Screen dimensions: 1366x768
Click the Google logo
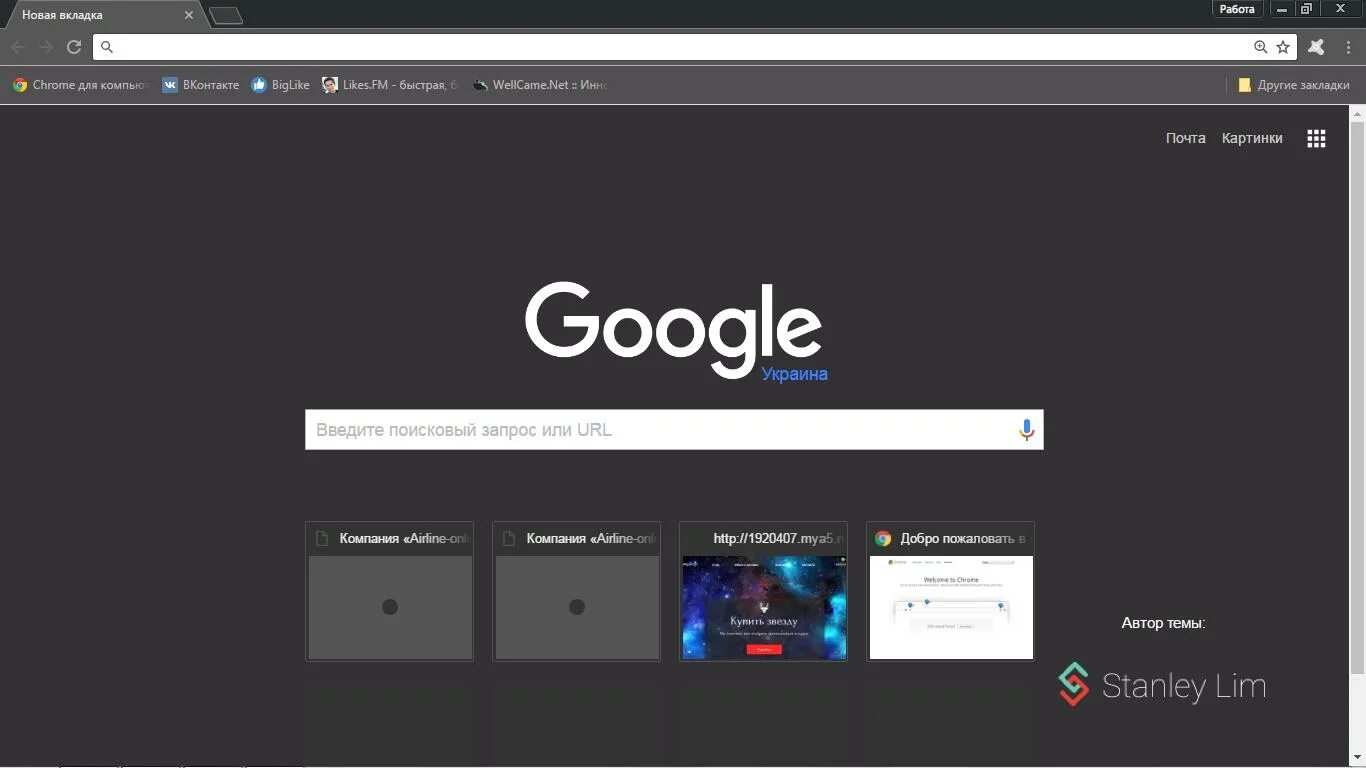(x=674, y=330)
